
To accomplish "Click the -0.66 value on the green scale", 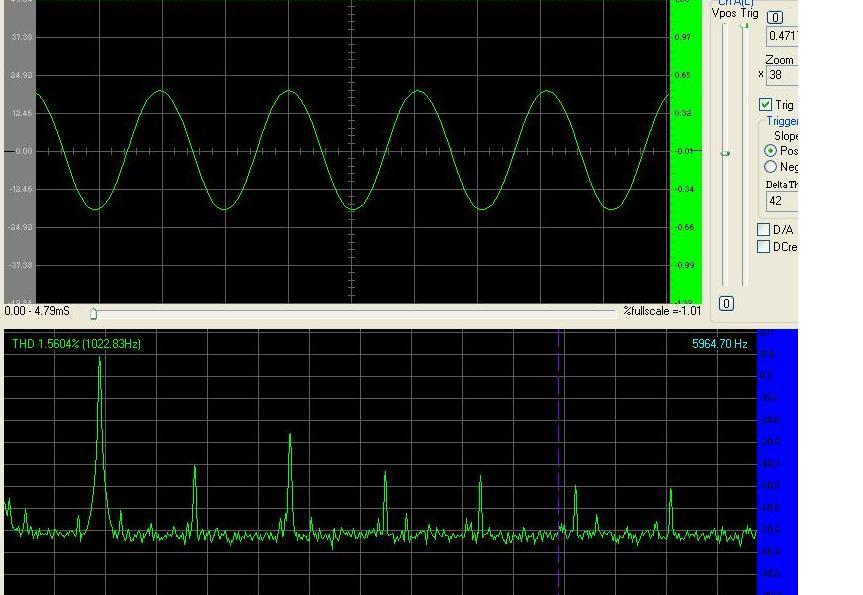I will (x=684, y=227).
